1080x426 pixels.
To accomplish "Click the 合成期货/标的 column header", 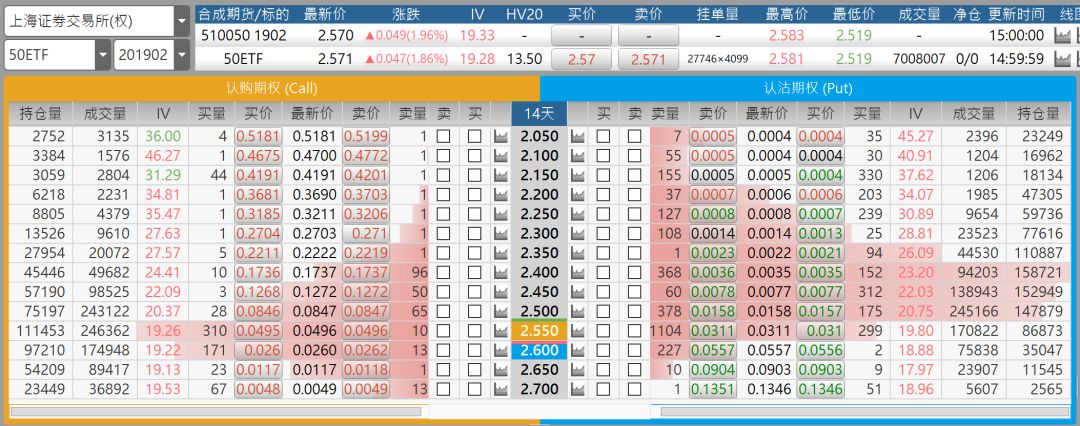I will click(x=244, y=14).
